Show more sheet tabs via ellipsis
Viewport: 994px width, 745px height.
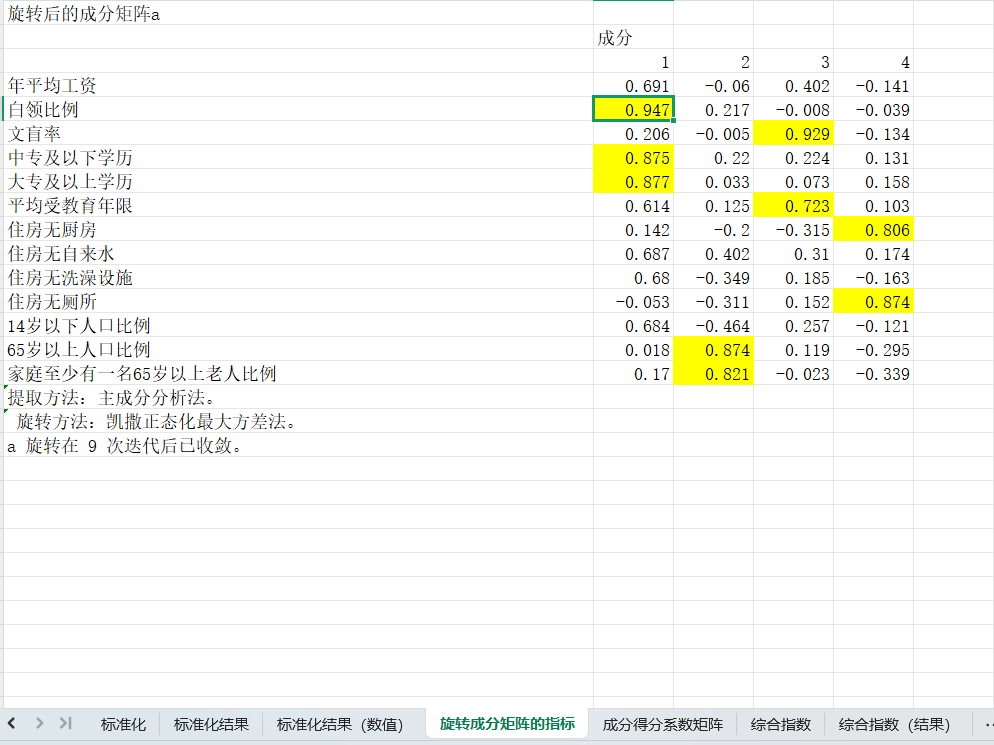click(x=988, y=724)
